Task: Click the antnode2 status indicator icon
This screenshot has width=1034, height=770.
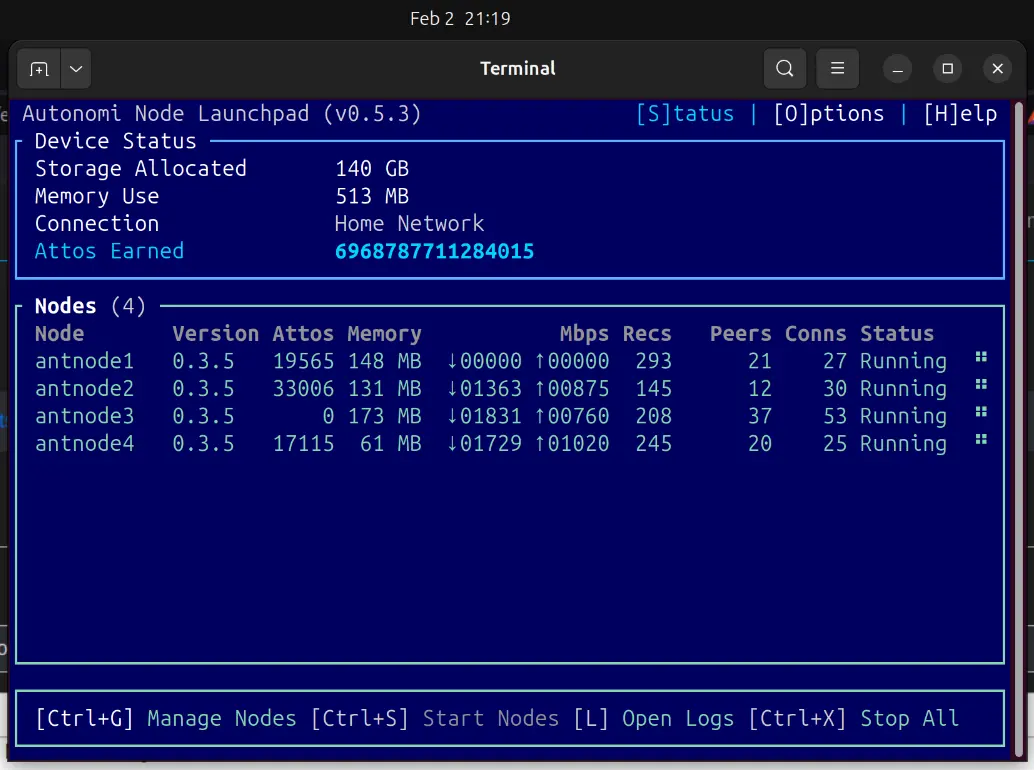Action: [x=981, y=384]
